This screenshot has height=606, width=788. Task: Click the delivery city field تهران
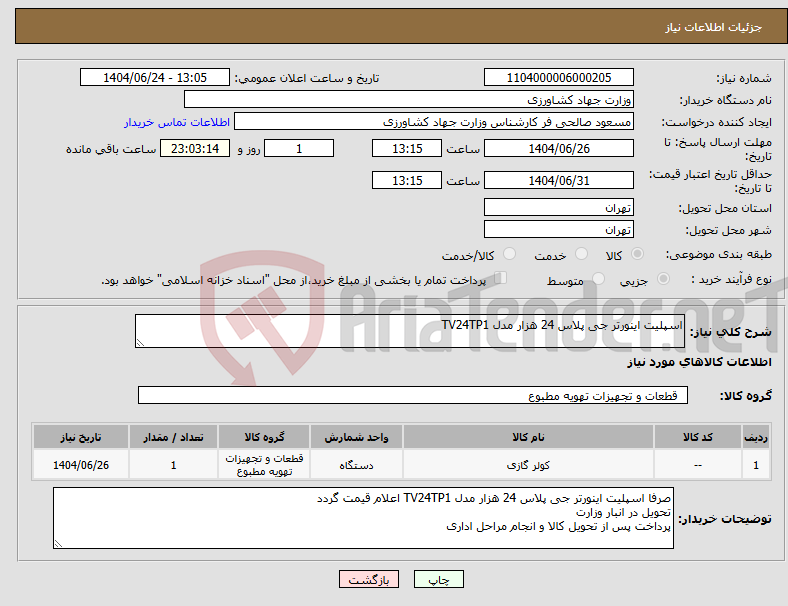pyautogui.click(x=559, y=229)
